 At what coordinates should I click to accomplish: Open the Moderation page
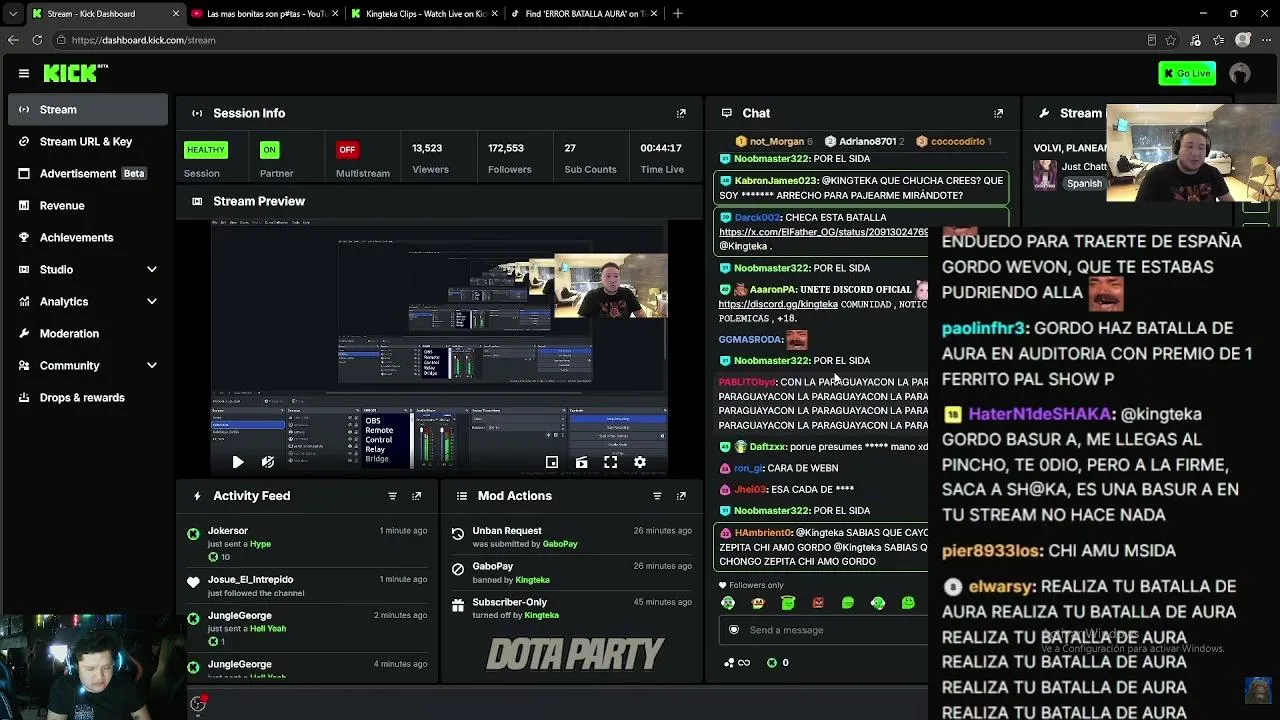(x=88, y=333)
